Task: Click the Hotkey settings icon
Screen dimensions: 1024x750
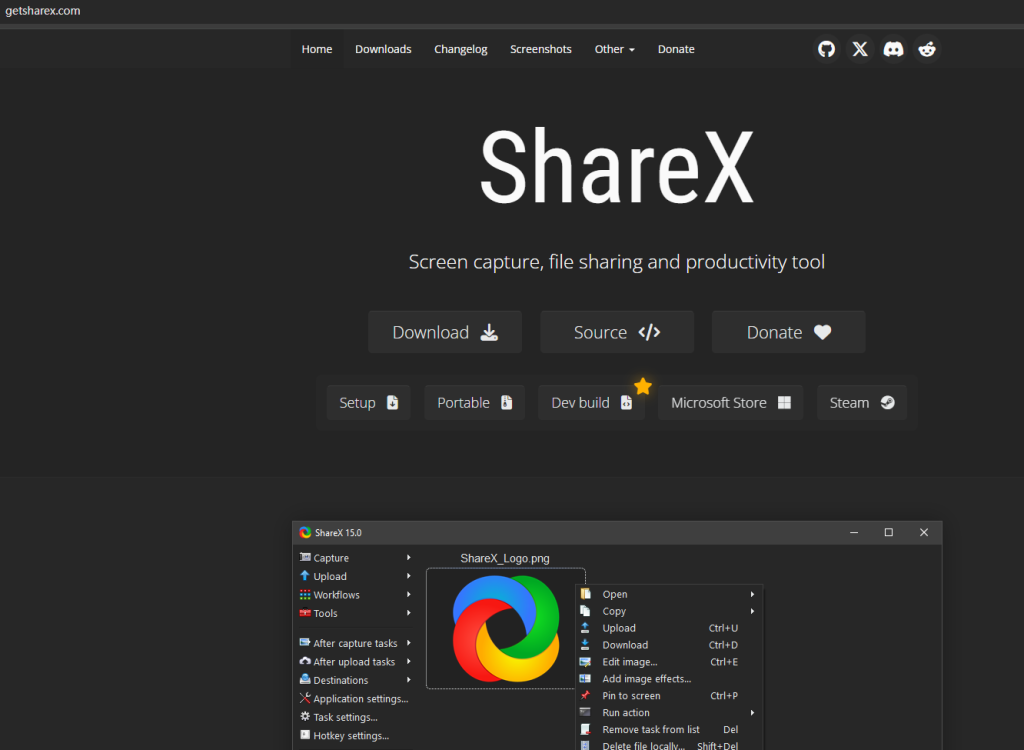Action: coord(305,735)
